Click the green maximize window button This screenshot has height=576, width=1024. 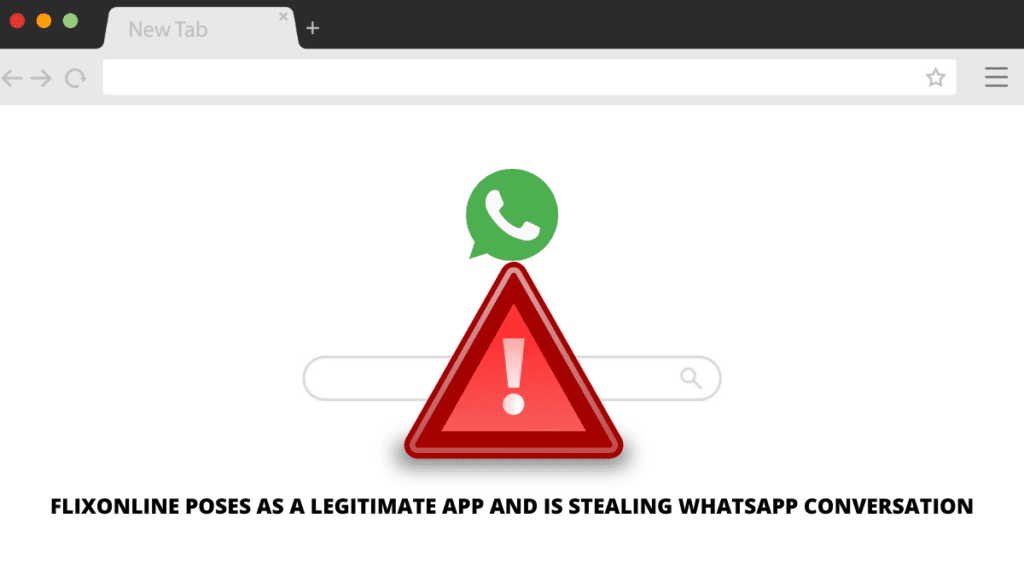[x=71, y=21]
